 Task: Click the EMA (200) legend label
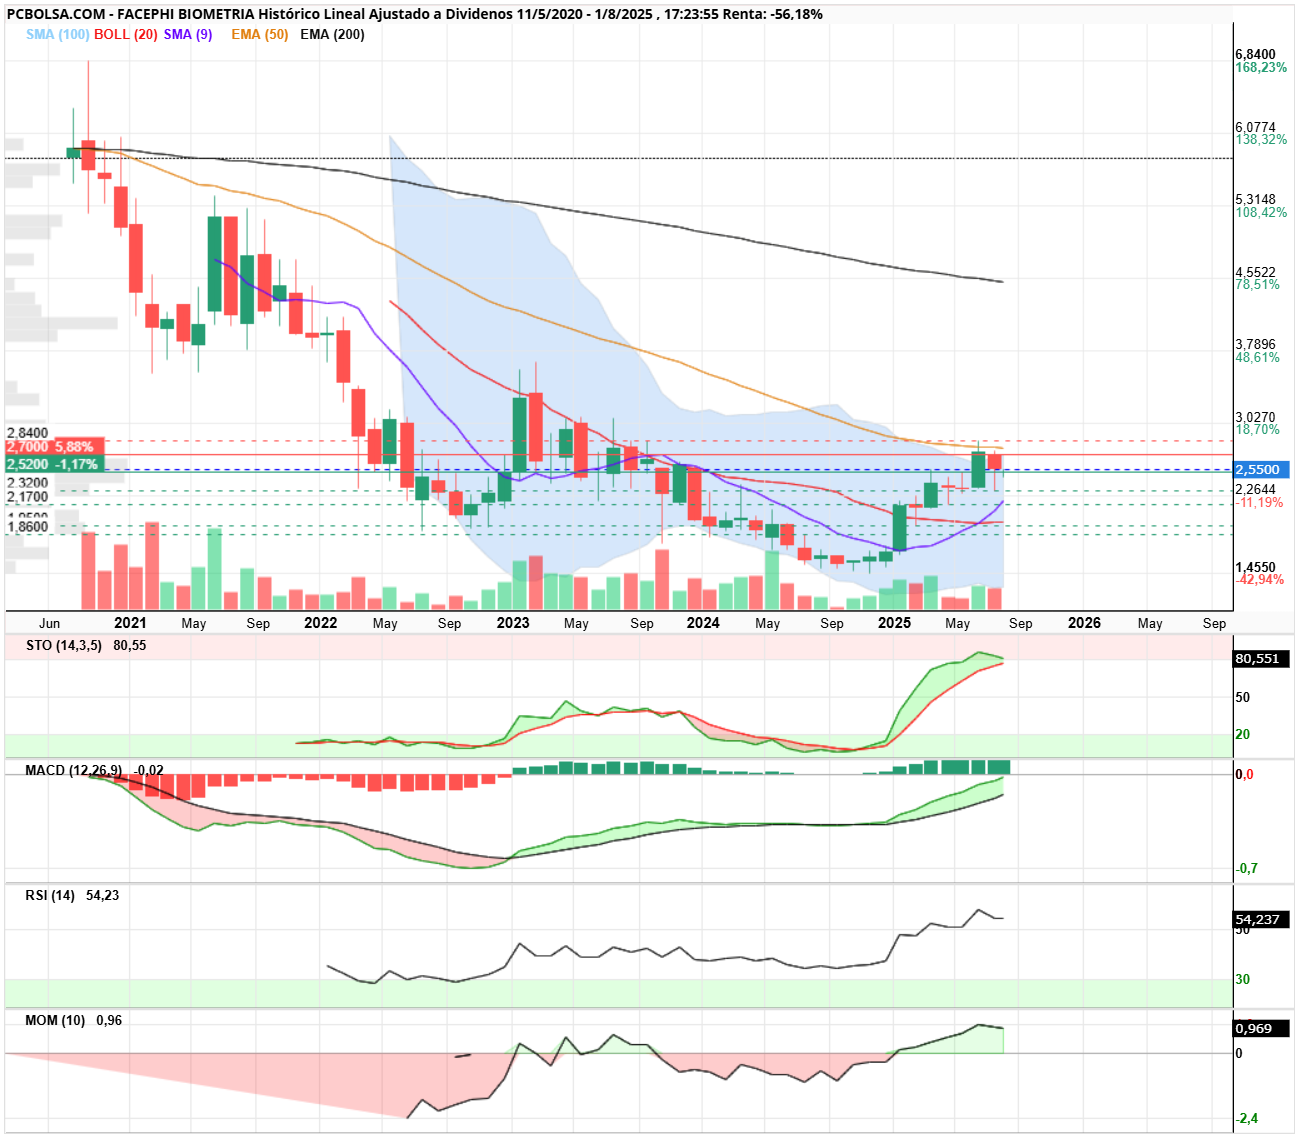point(332,34)
